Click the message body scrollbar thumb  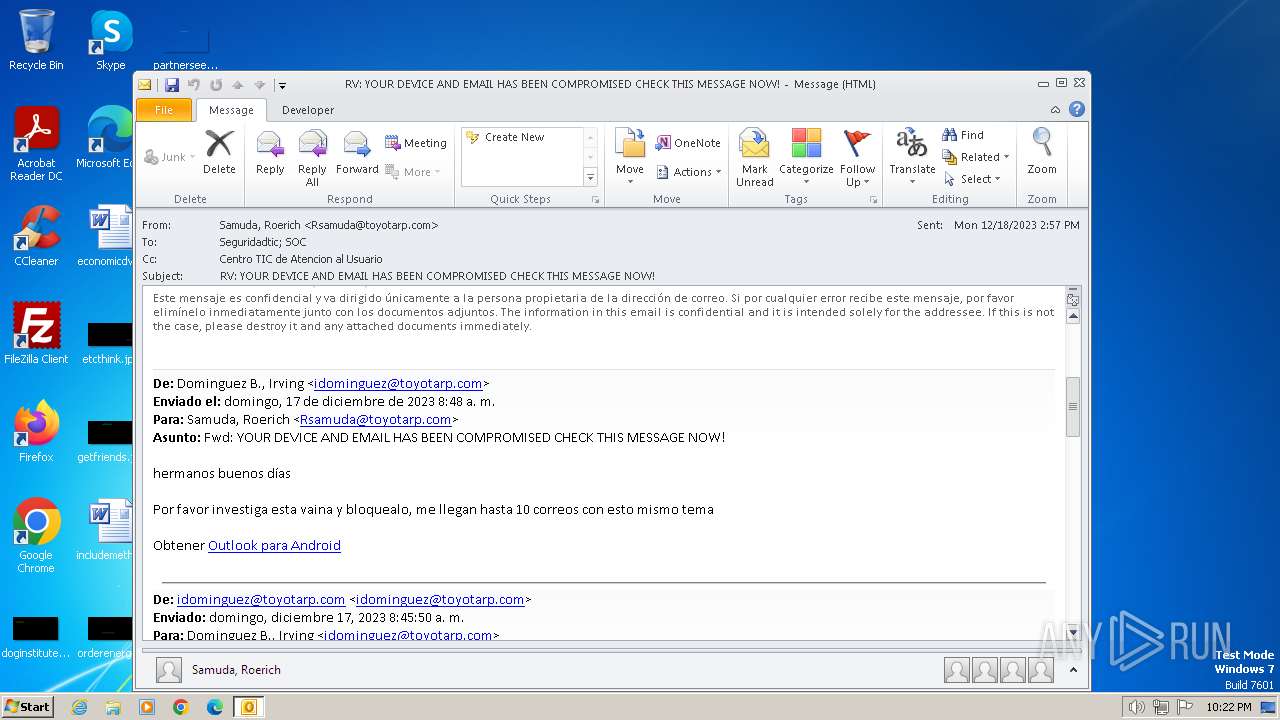(x=1073, y=406)
